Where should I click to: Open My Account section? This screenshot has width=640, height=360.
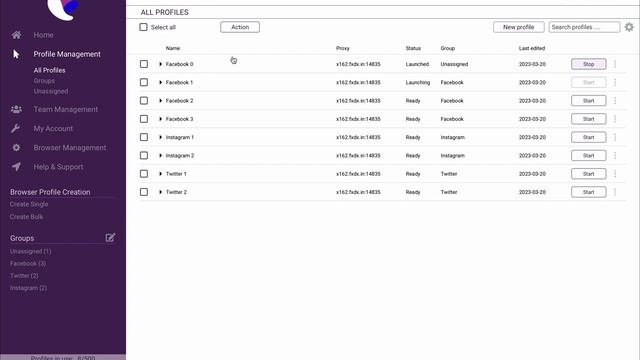53,129
